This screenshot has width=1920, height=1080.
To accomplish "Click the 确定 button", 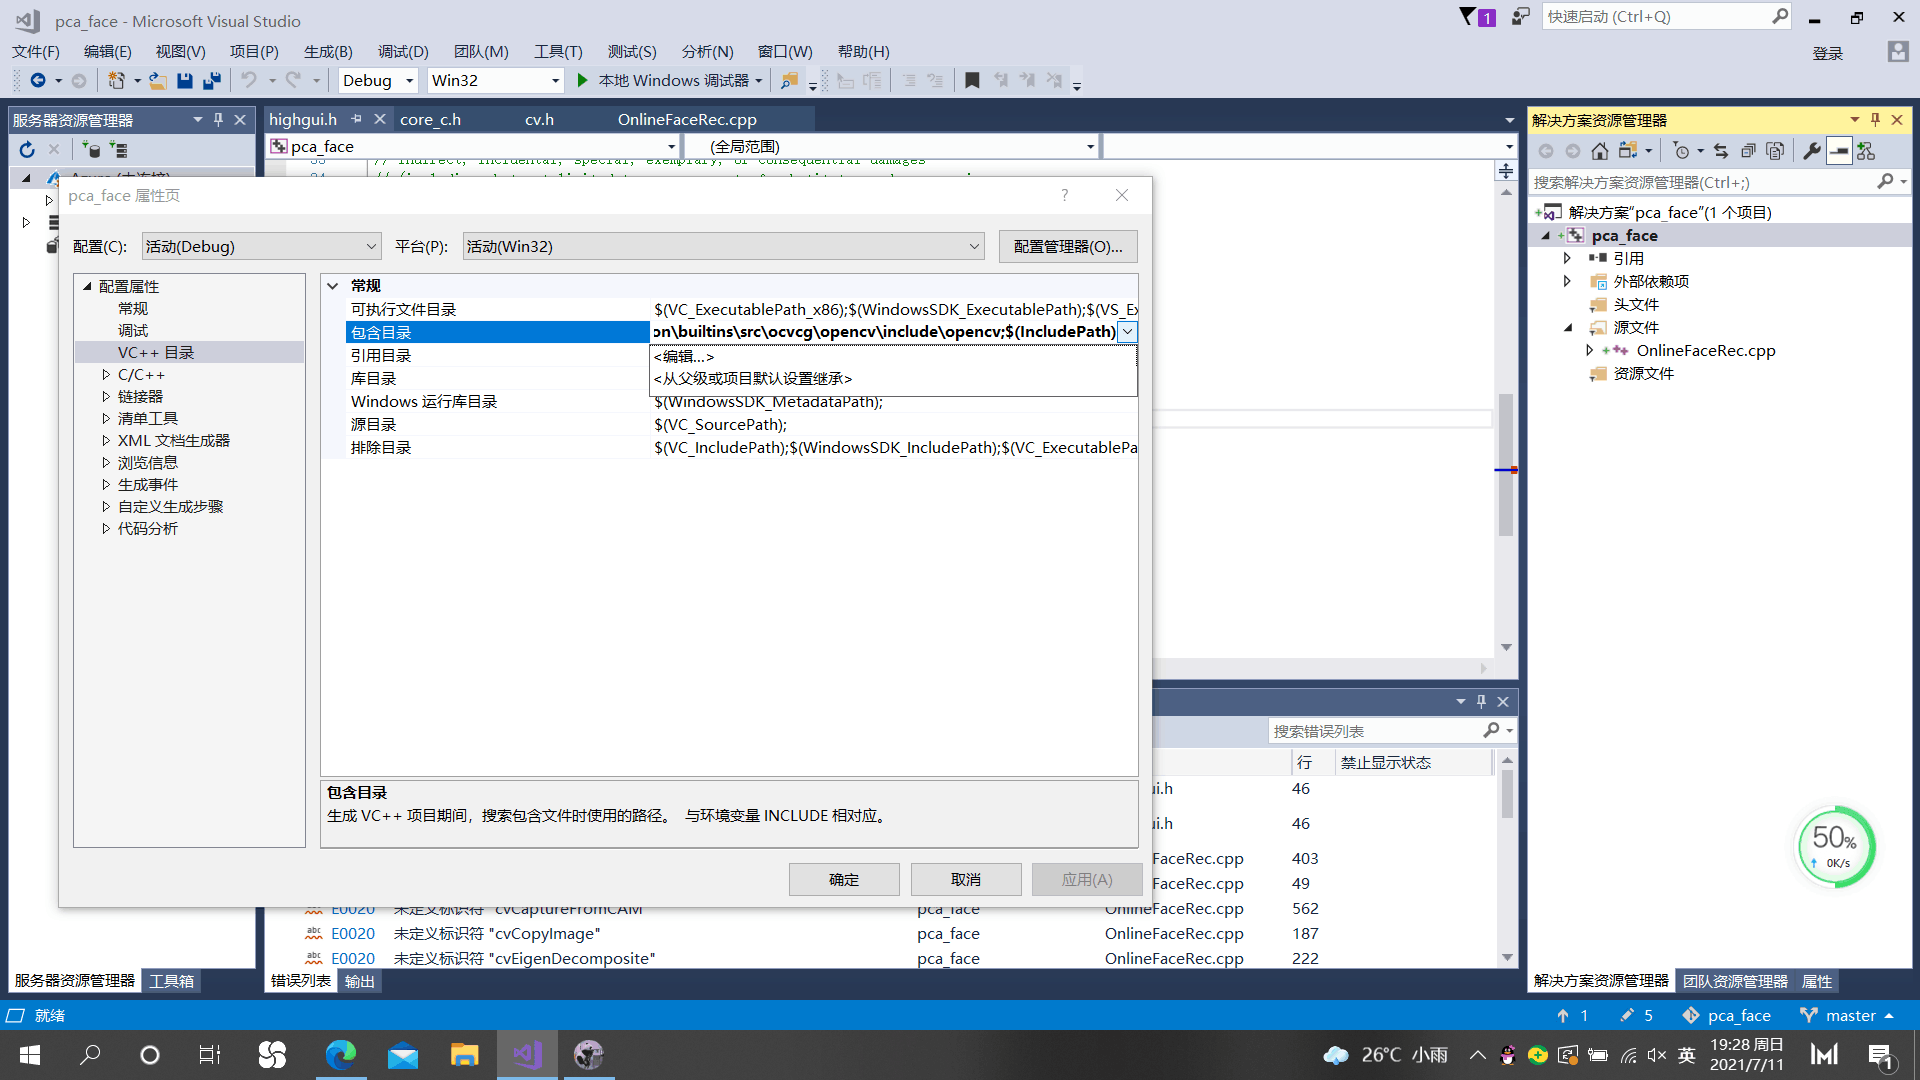I will point(843,880).
